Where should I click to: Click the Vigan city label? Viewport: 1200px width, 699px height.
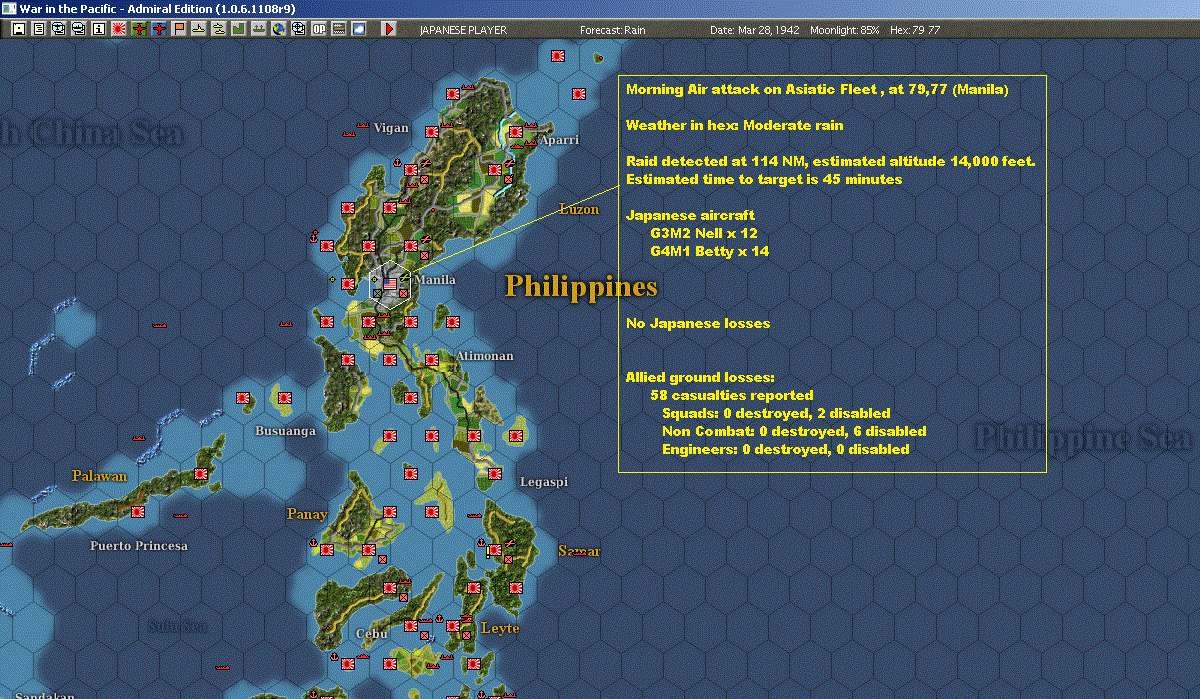coord(391,128)
